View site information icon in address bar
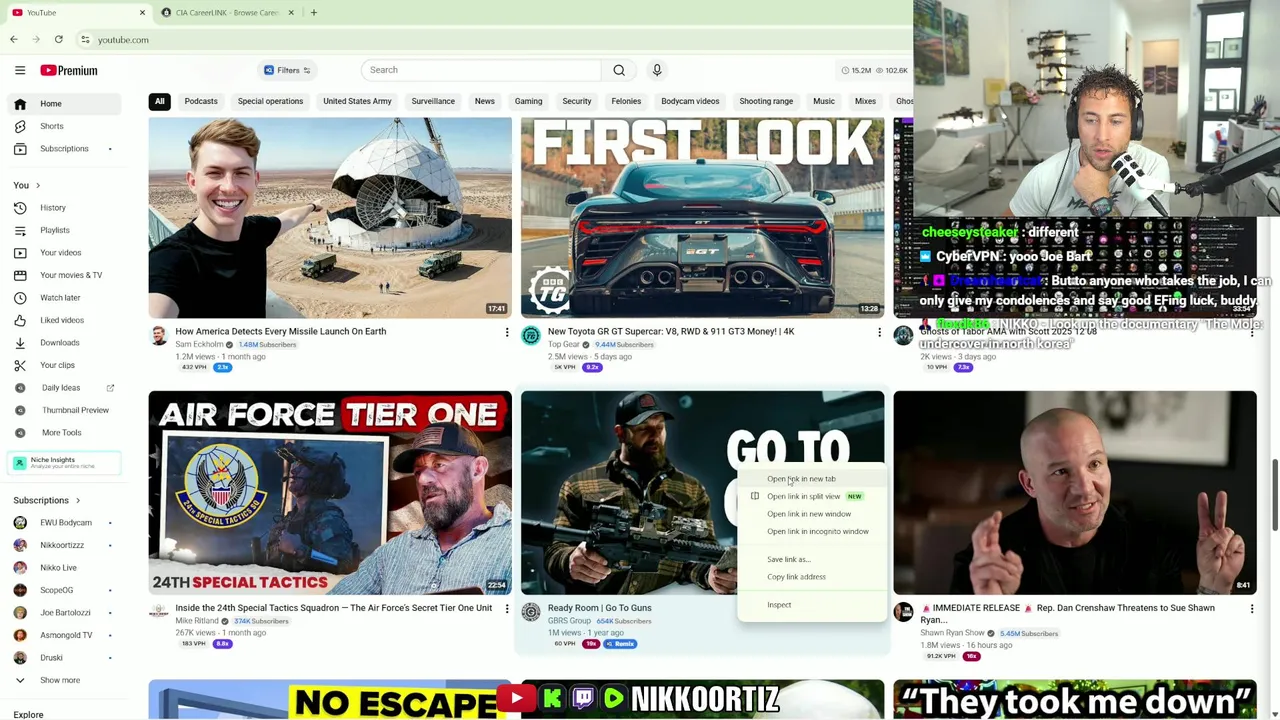Screen dimensions: 1280x720 (85, 40)
